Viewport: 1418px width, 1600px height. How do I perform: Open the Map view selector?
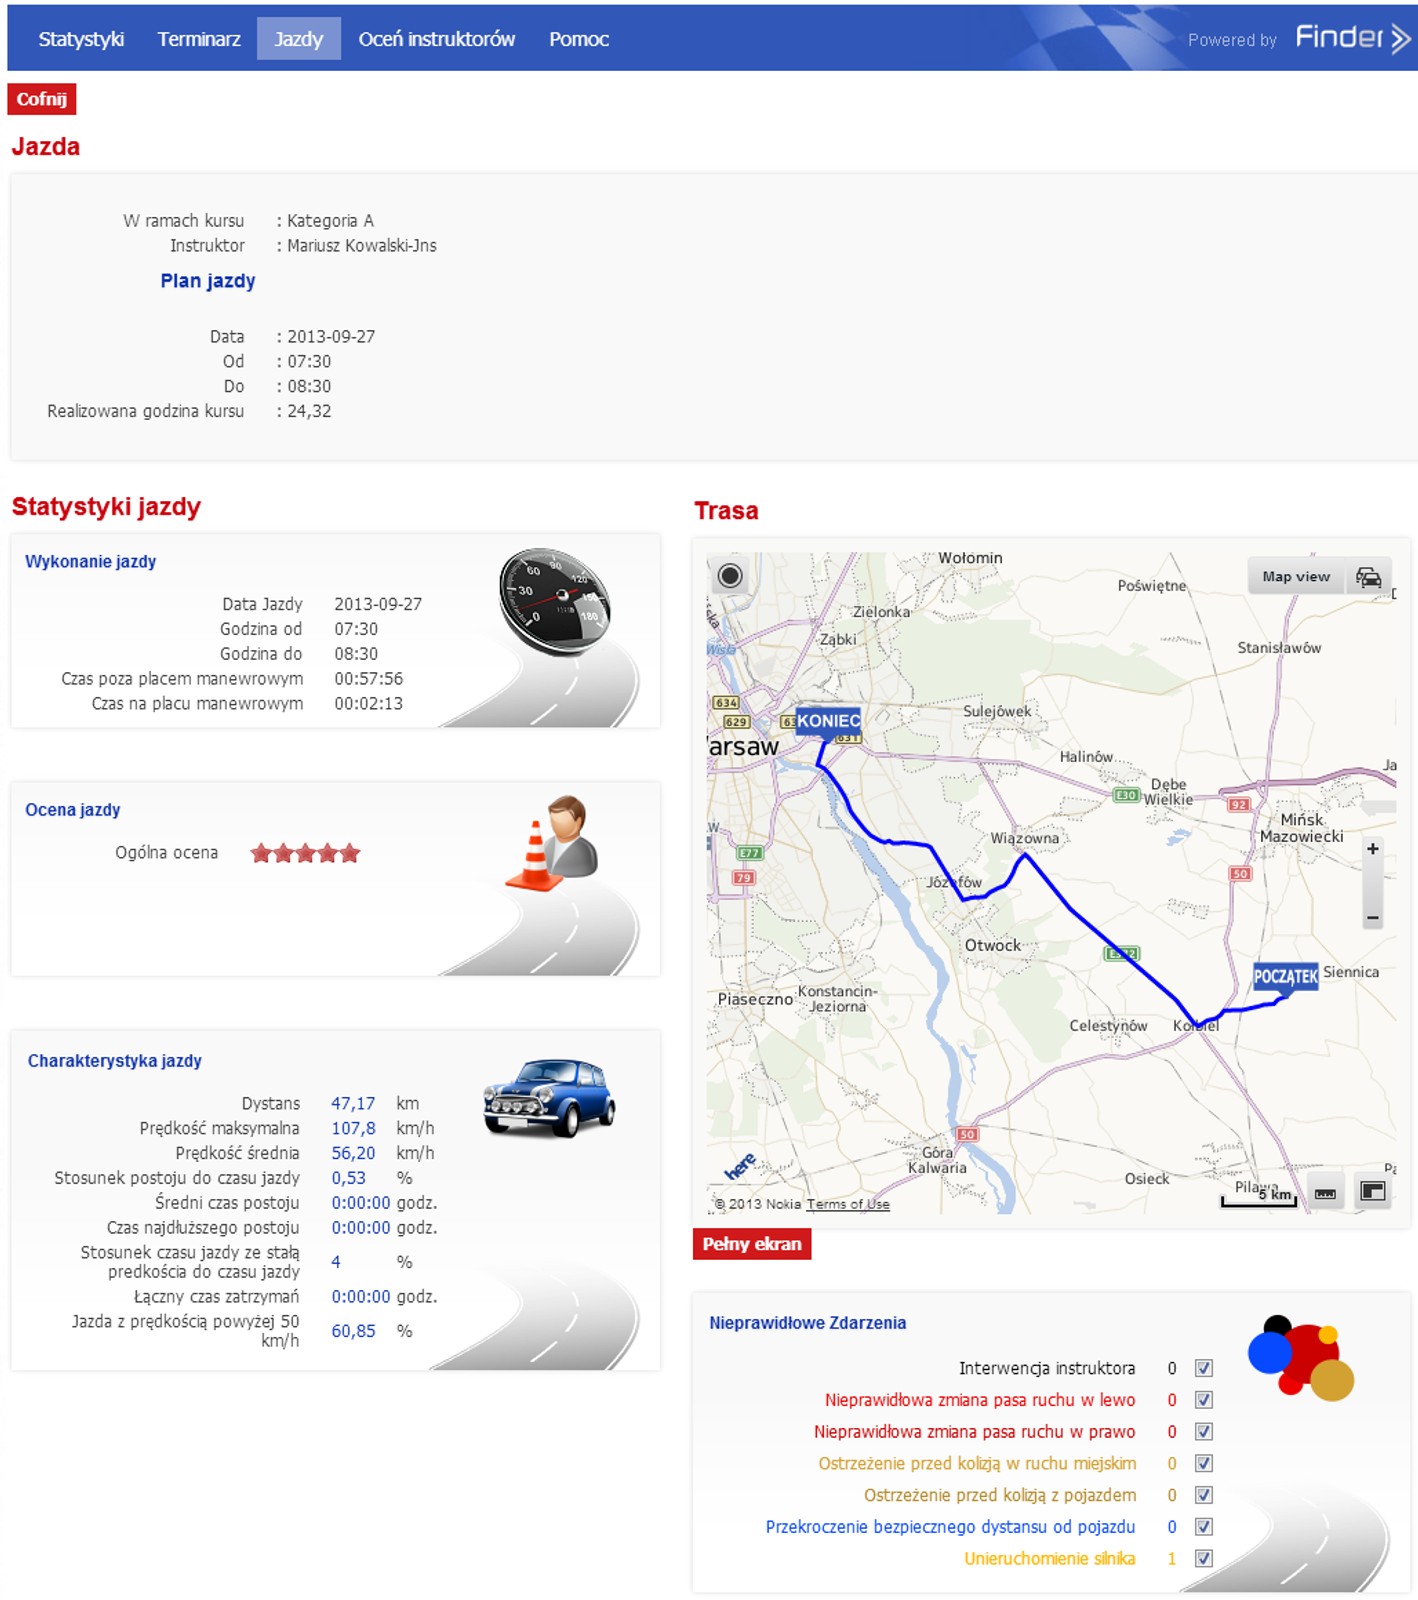1296,577
